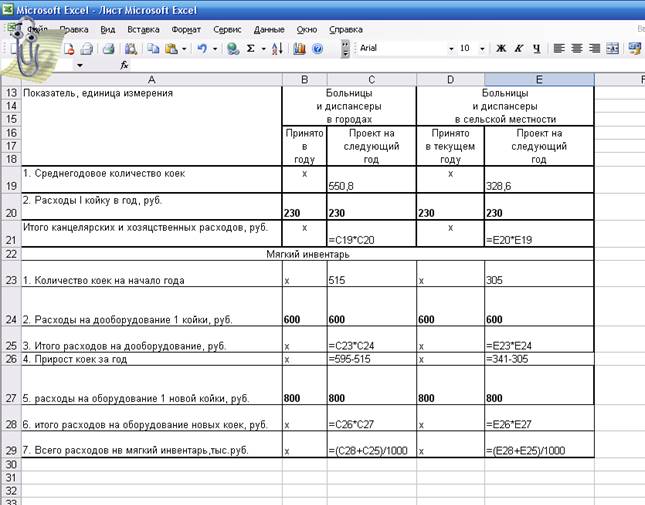The image size is (645, 505).
Task: Open the Сервис menu
Action: 227,30
